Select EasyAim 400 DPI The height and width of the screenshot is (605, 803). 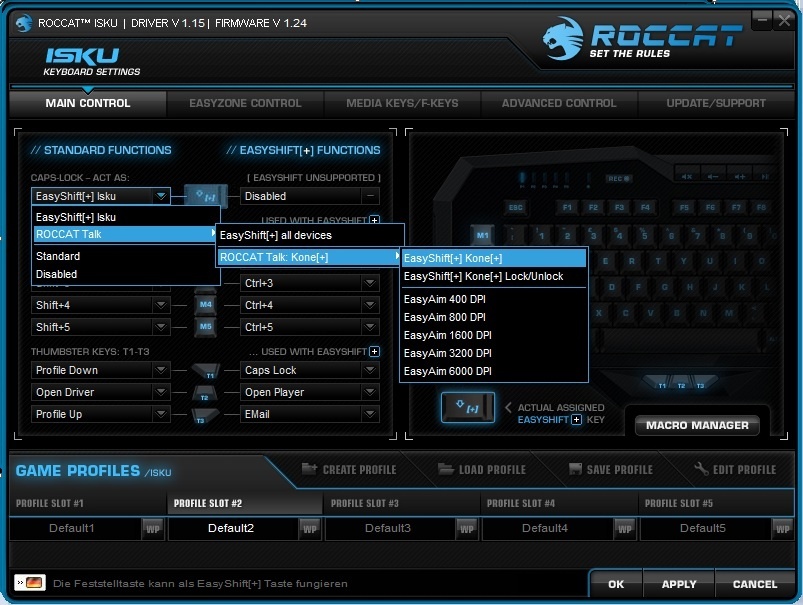click(494, 299)
